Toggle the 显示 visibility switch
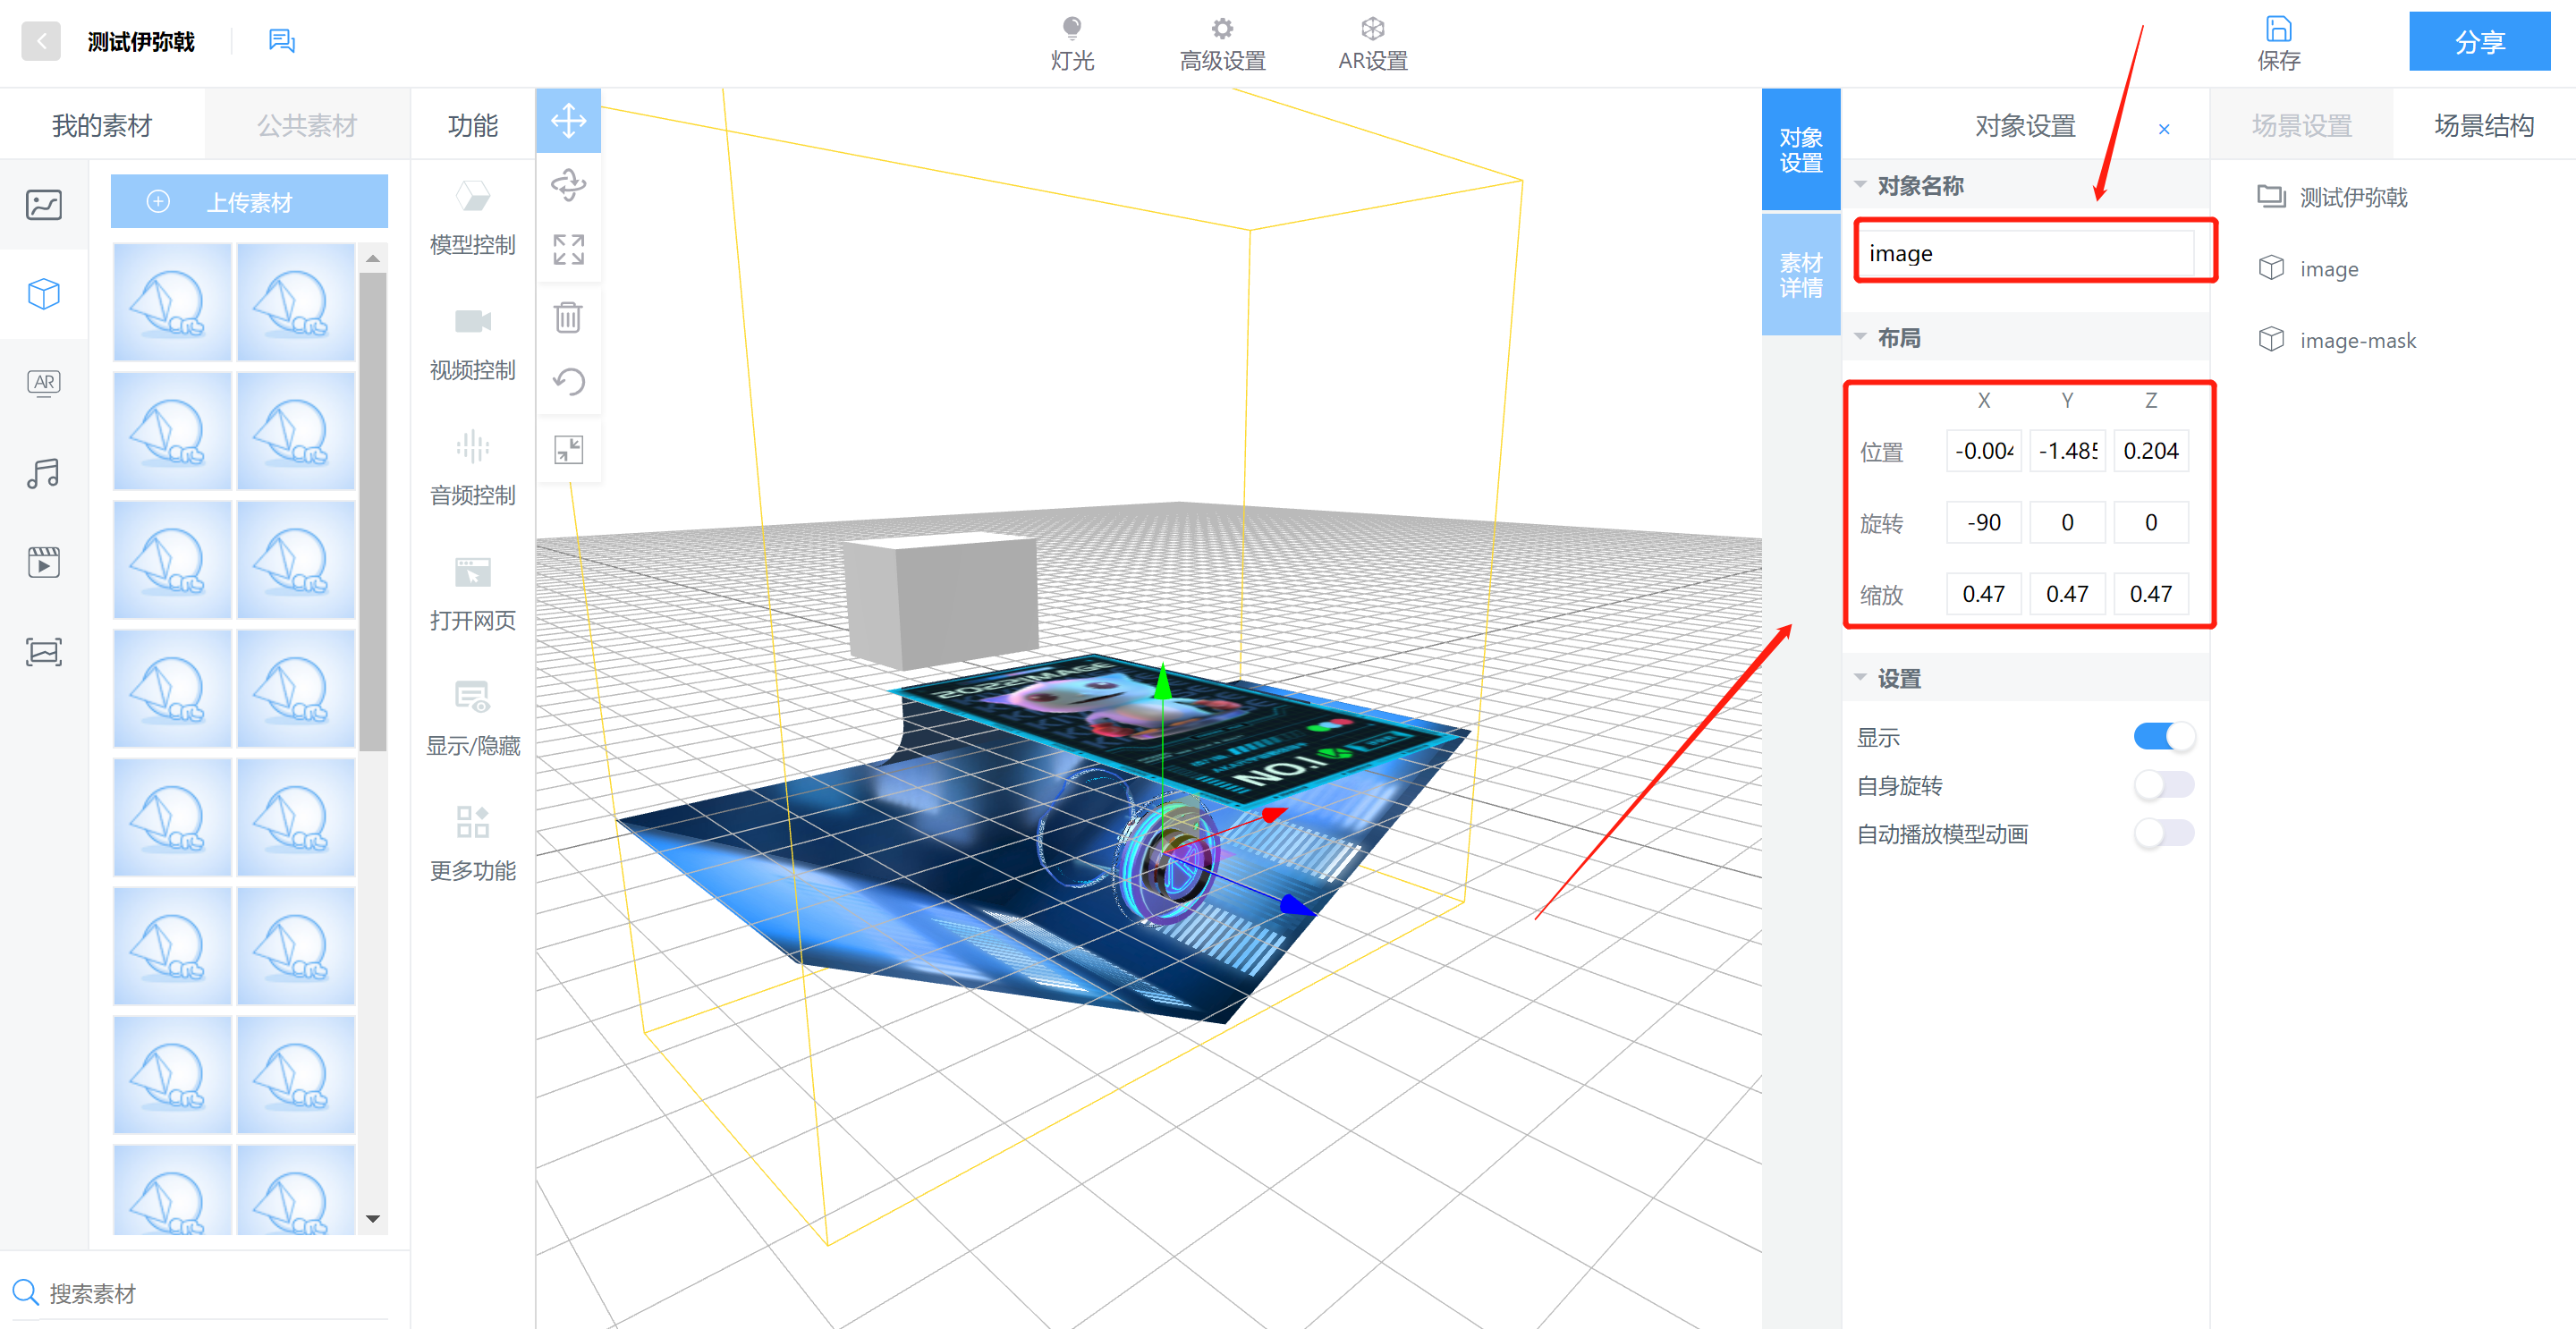 point(2163,737)
